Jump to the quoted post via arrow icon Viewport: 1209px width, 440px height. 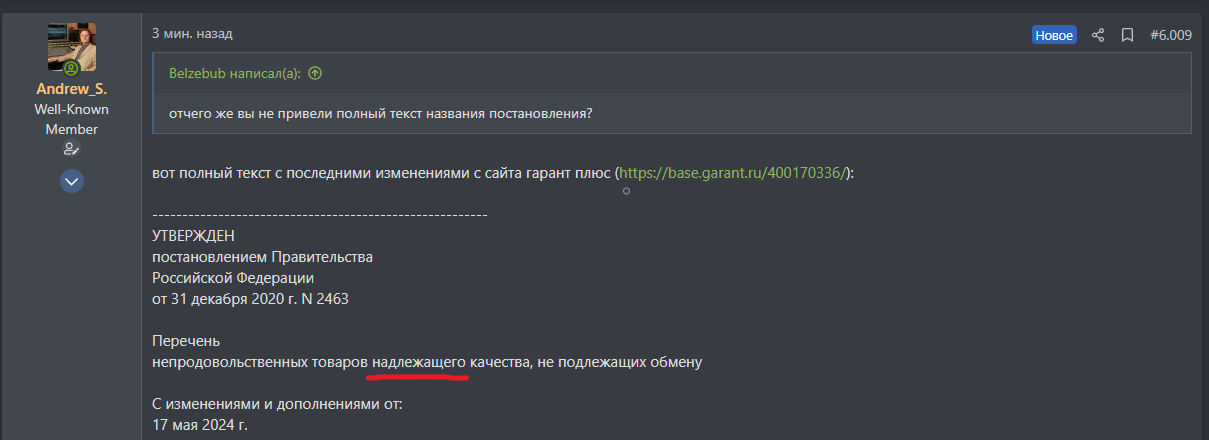315,73
